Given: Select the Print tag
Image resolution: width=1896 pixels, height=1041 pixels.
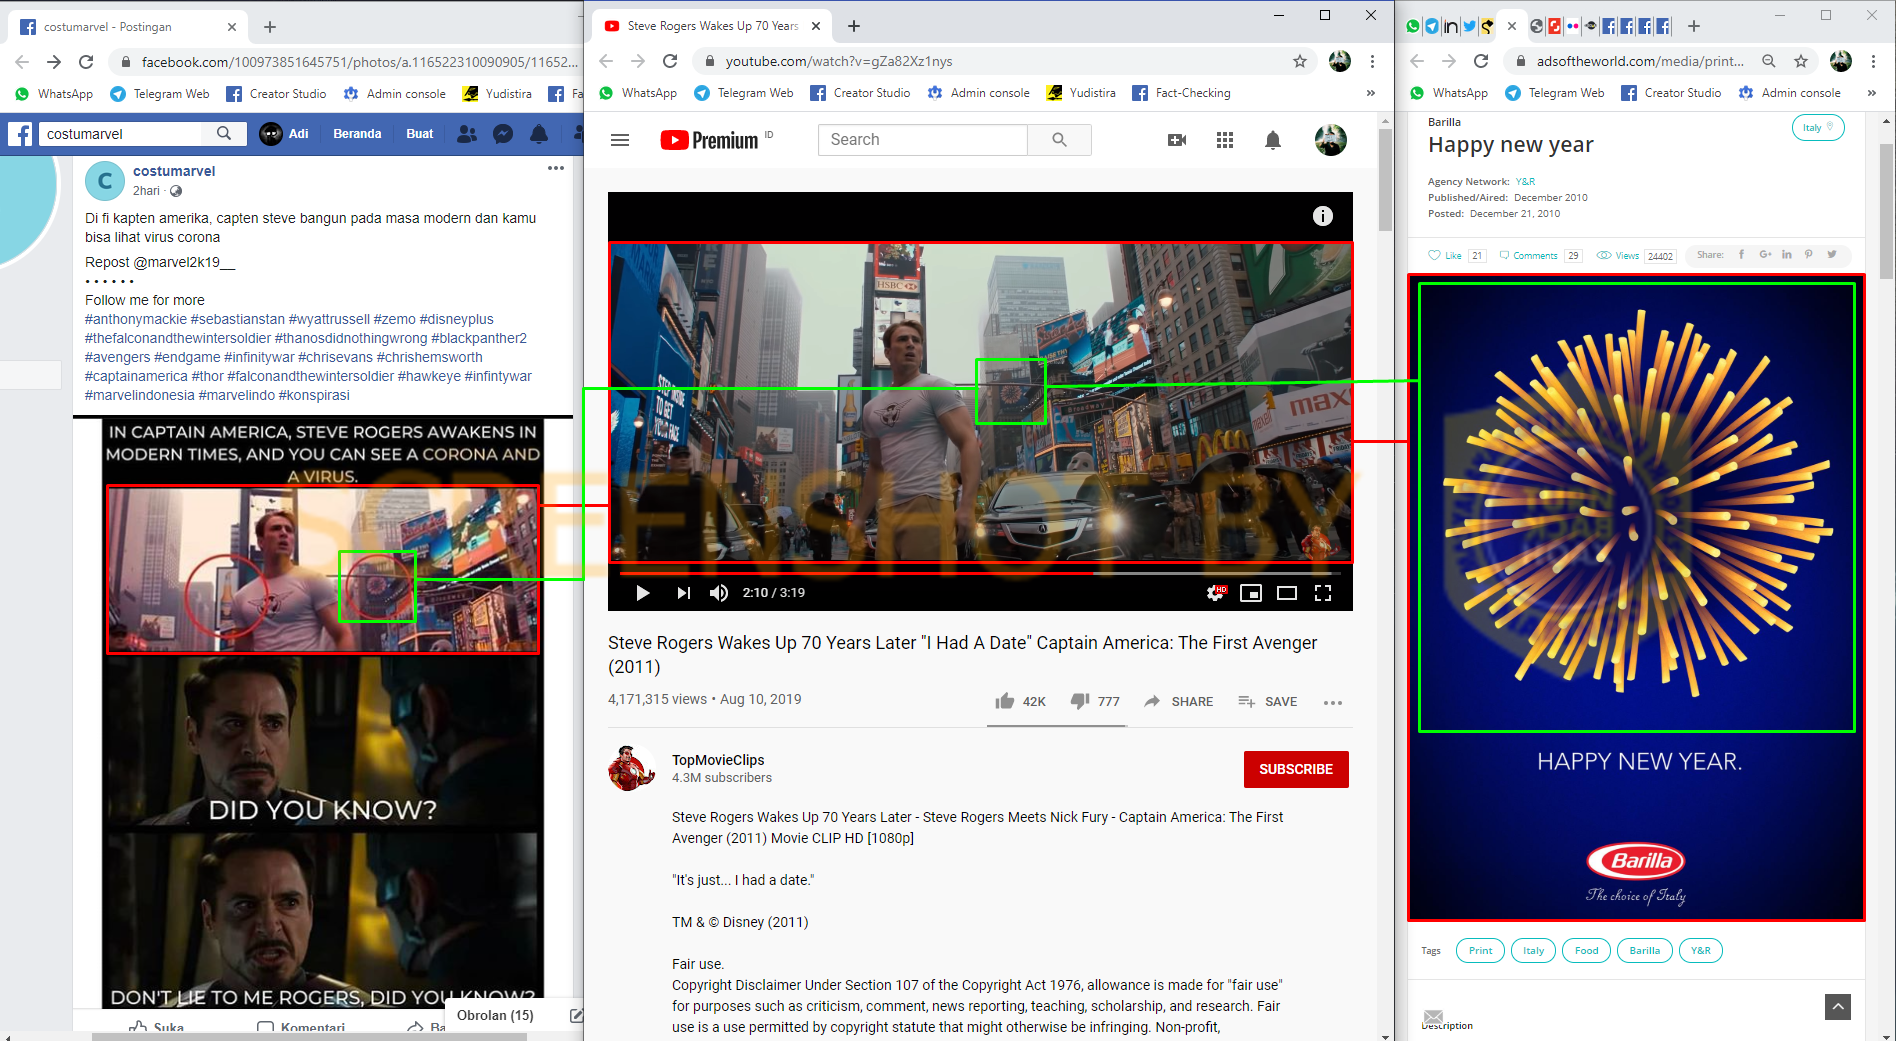Looking at the screenshot, I should point(1480,950).
